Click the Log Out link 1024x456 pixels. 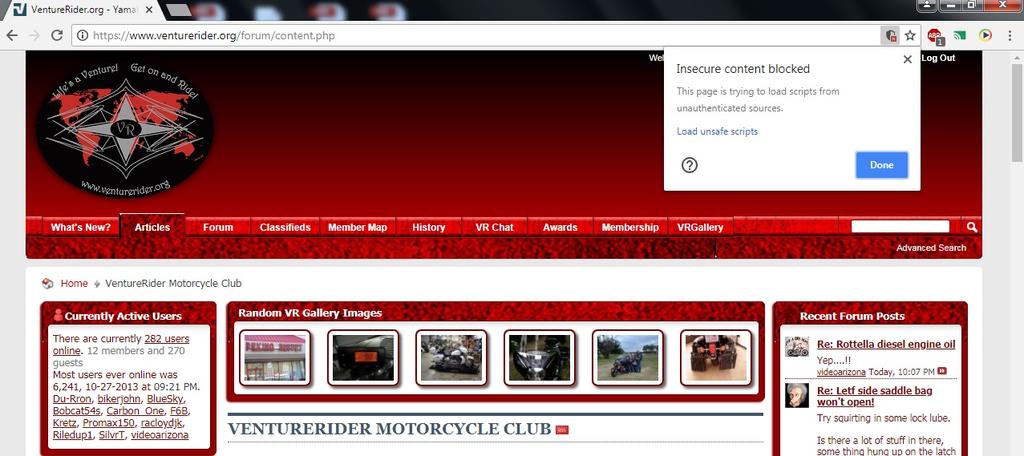pyautogui.click(x=938, y=57)
